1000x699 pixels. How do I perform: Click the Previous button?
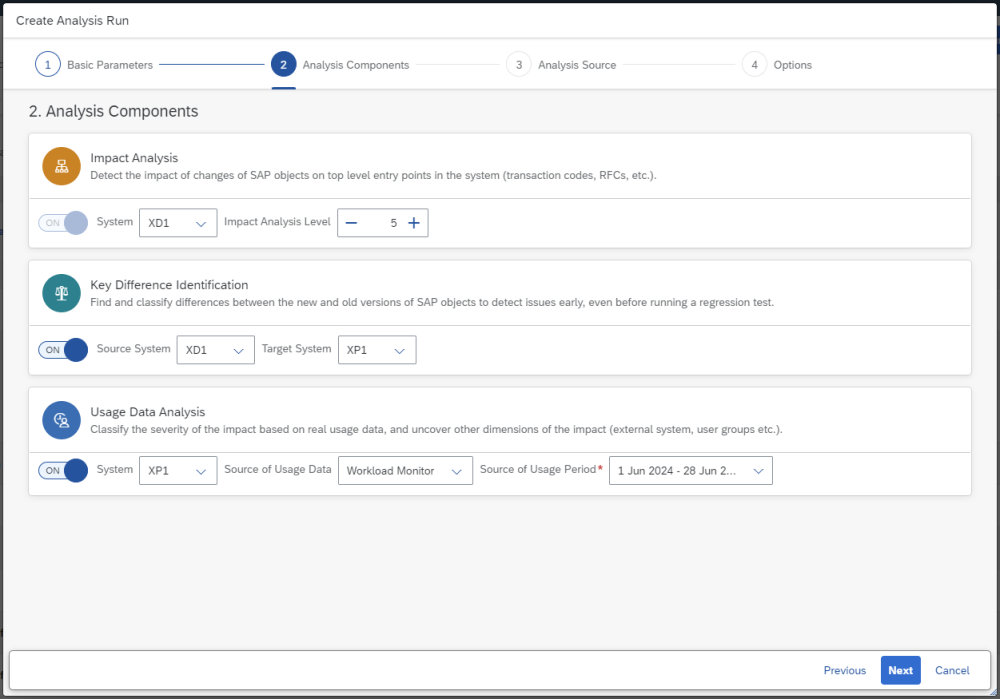pyautogui.click(x=845, y=670)
